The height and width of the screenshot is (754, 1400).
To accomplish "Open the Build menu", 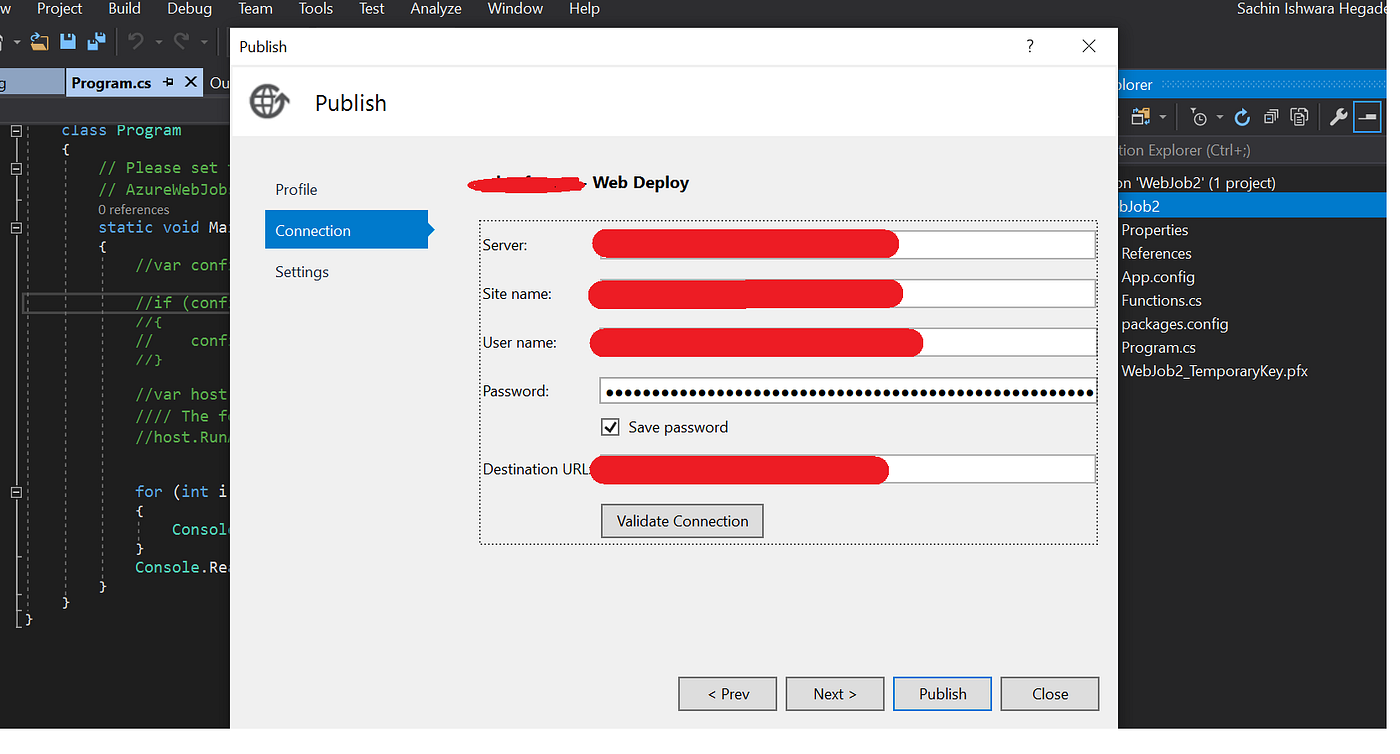I will tap(124, 9).
